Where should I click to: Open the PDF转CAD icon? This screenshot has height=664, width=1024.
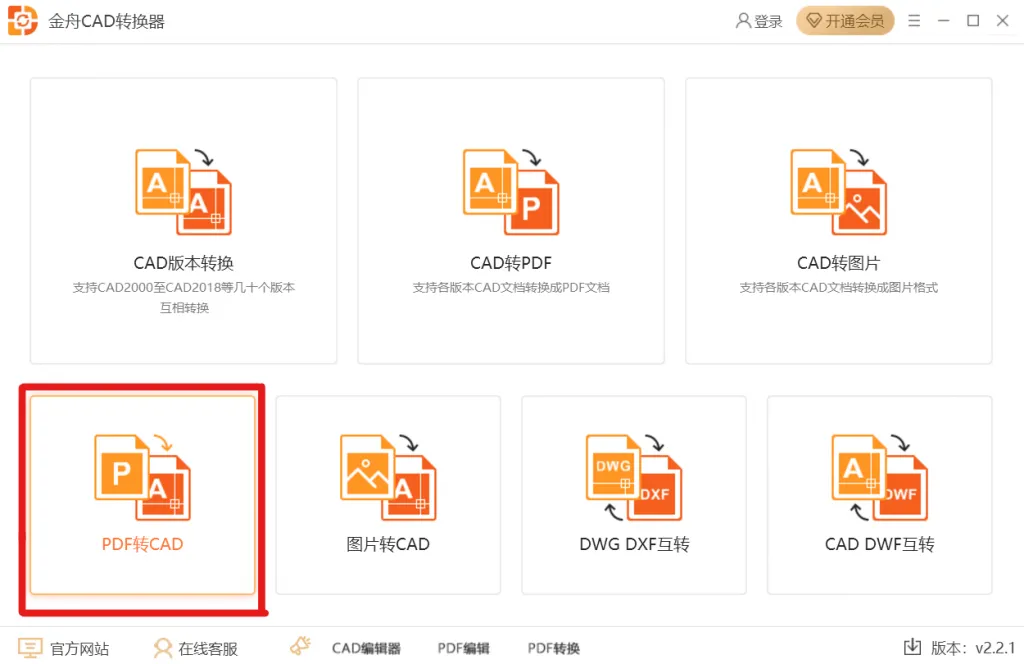pos(142,477)
